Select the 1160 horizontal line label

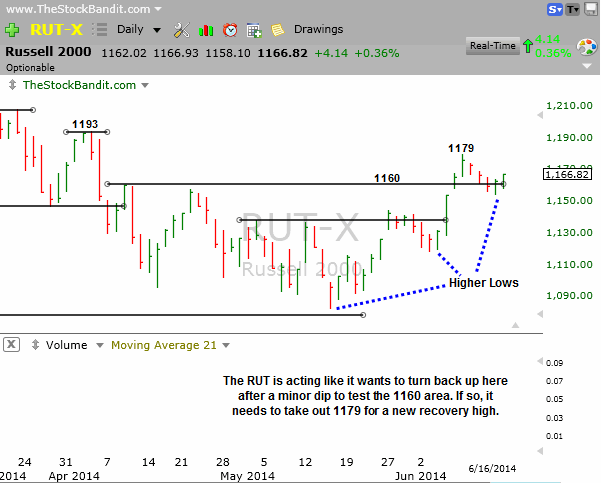coord(387,178)
